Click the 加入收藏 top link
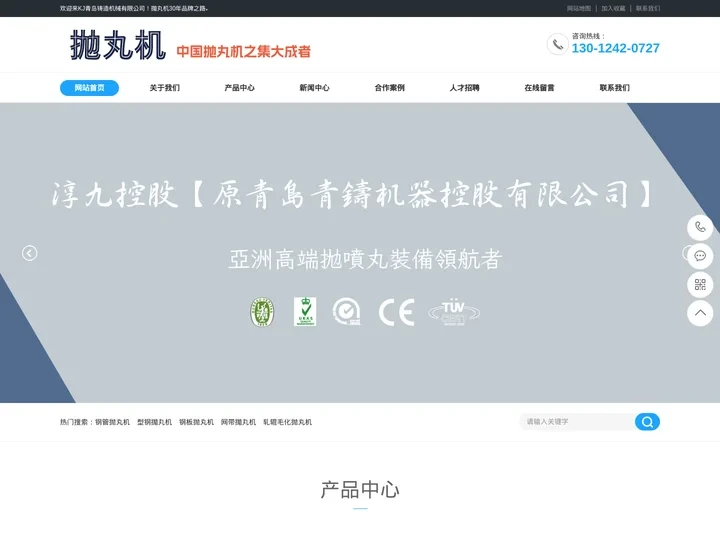The image size is (720, 540). pos(613,8)
